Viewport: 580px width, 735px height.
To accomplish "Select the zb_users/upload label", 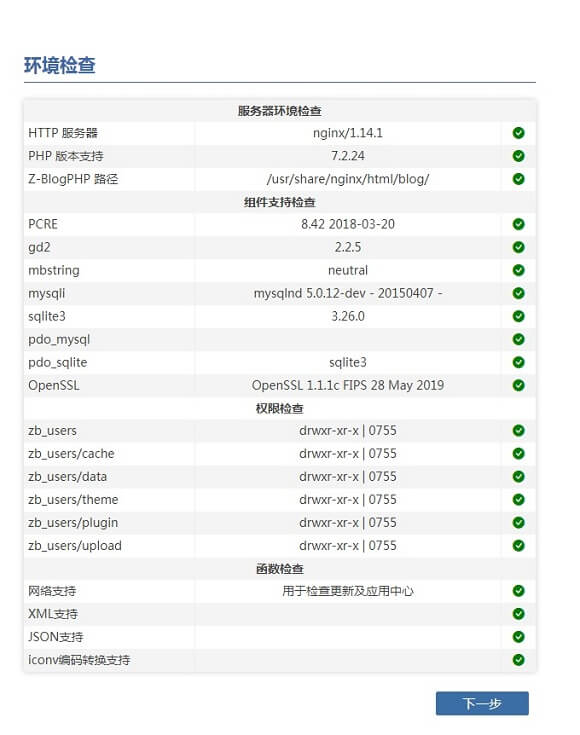I will (x=75, y=546).
